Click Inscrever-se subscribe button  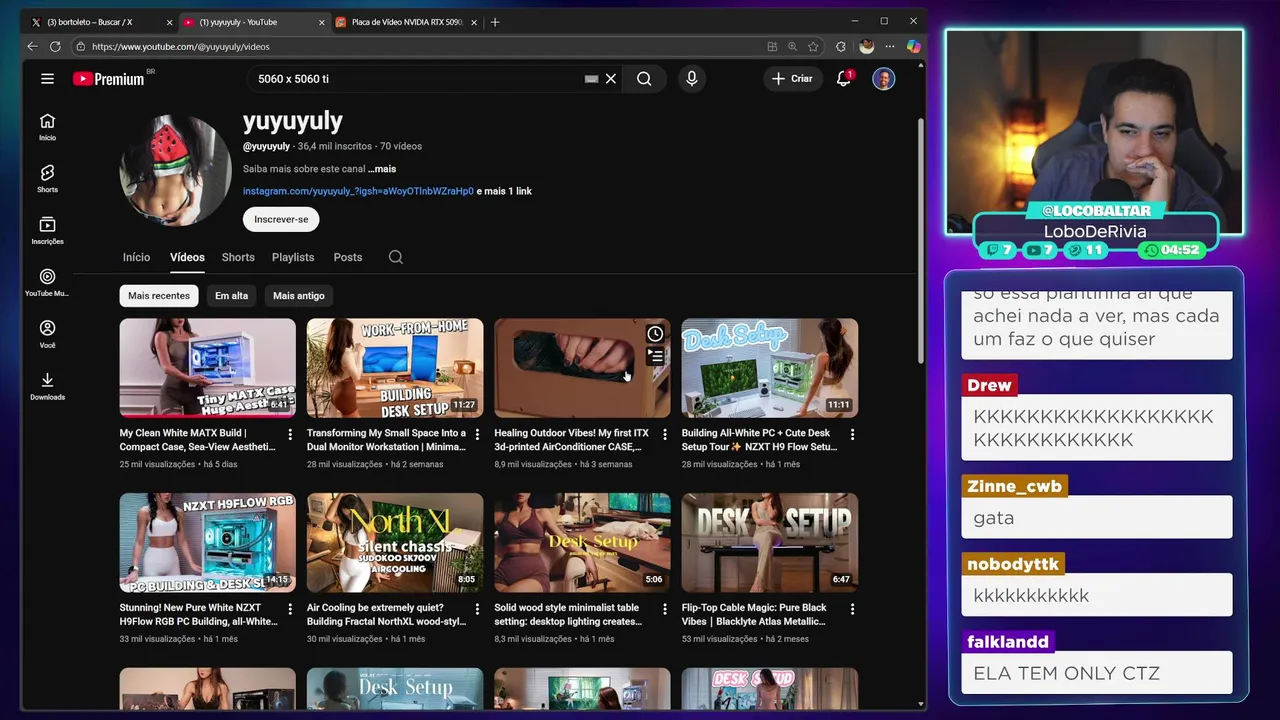(x=281, y=219)
